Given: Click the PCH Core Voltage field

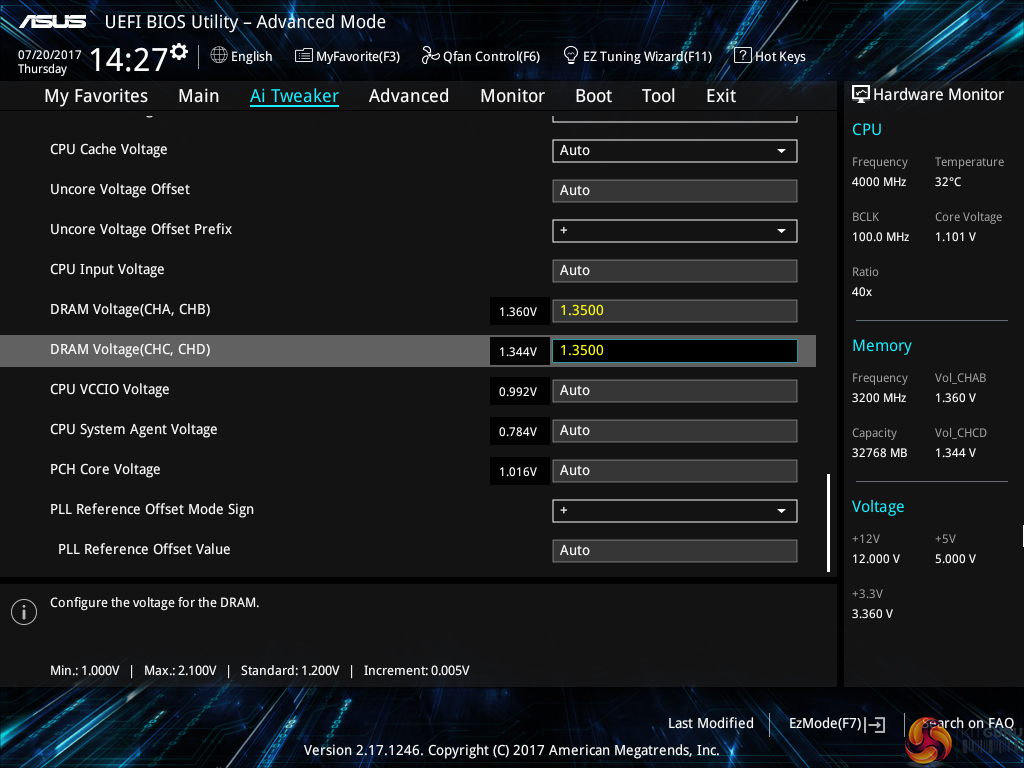Looking at the screenshot, I should (x=674, y=470).
